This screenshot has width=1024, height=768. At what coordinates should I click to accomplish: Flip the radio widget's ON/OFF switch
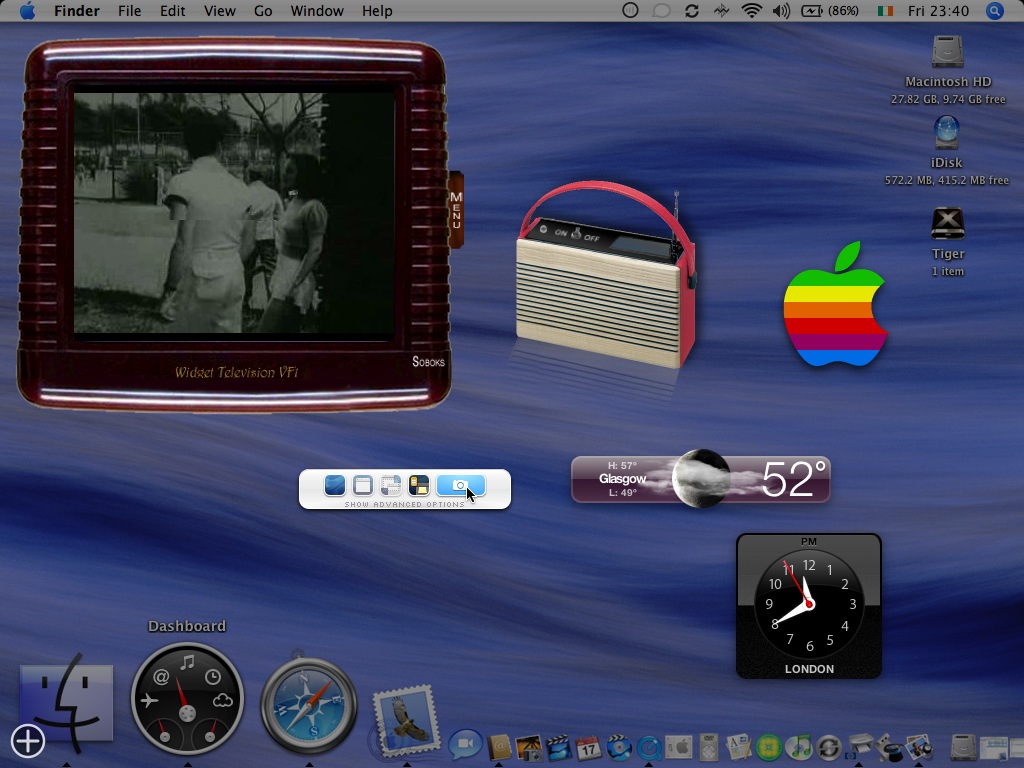576,233
